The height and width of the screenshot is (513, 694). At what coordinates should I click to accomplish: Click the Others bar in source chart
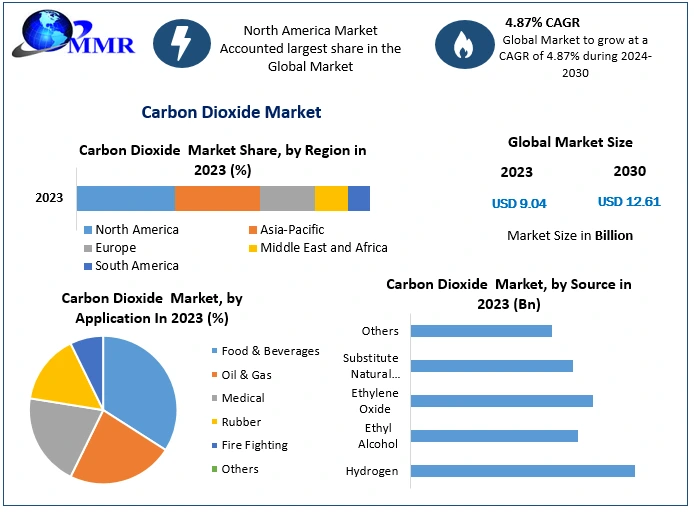pos(481,331)
